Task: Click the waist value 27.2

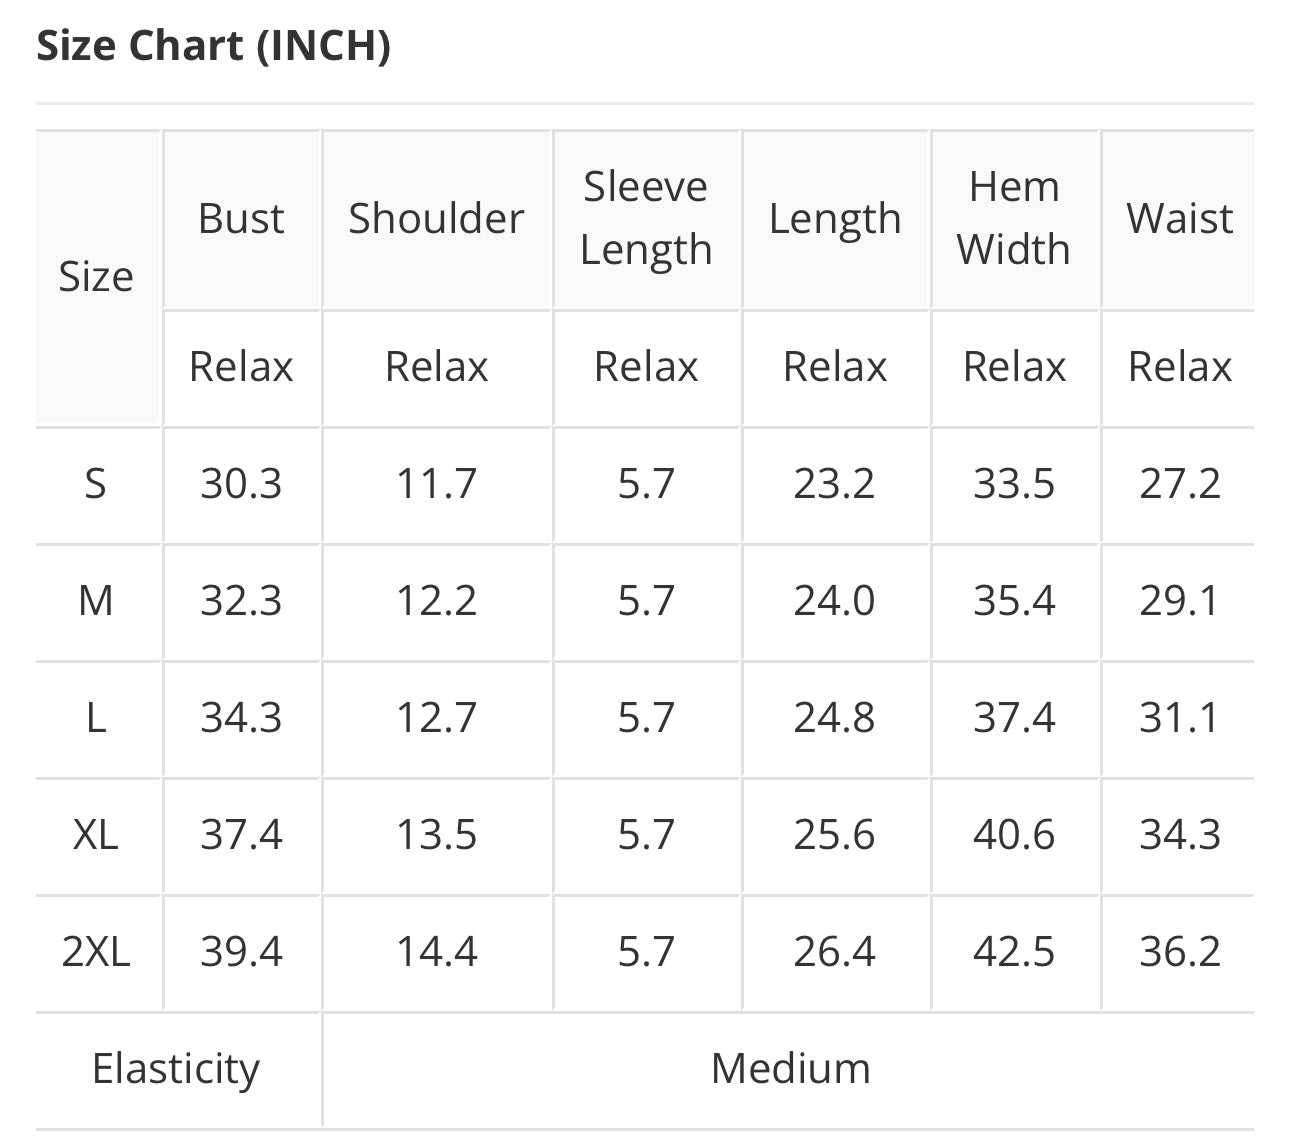Action: click(x=1180, y=484)
